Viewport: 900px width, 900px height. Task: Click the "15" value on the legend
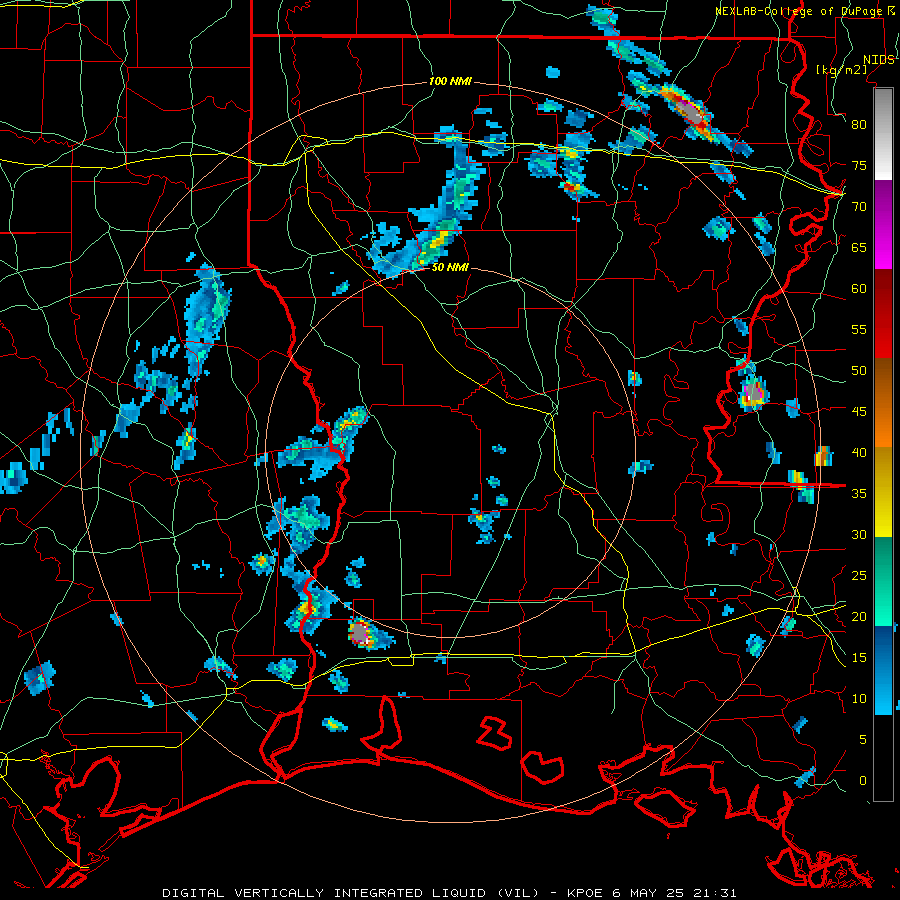point(859,658)
